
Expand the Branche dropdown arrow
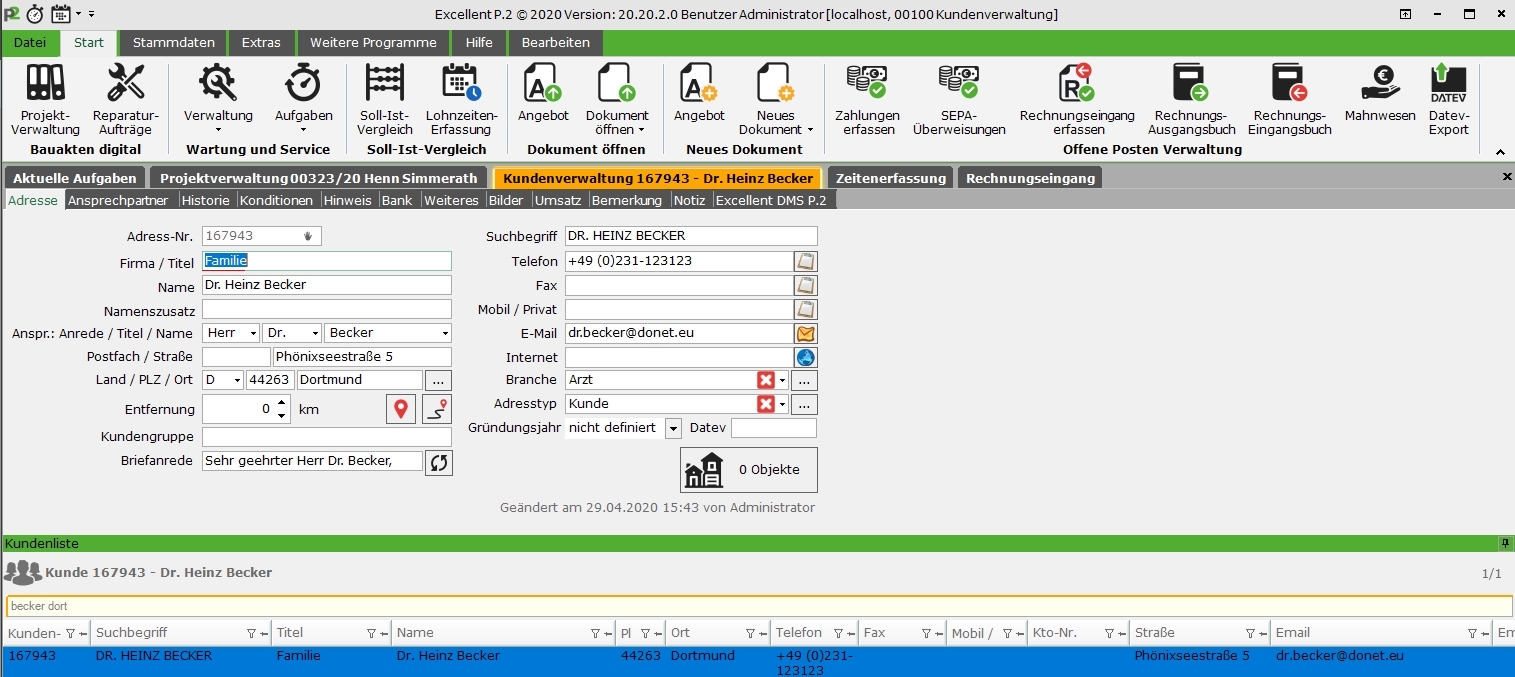pos(783,380)
